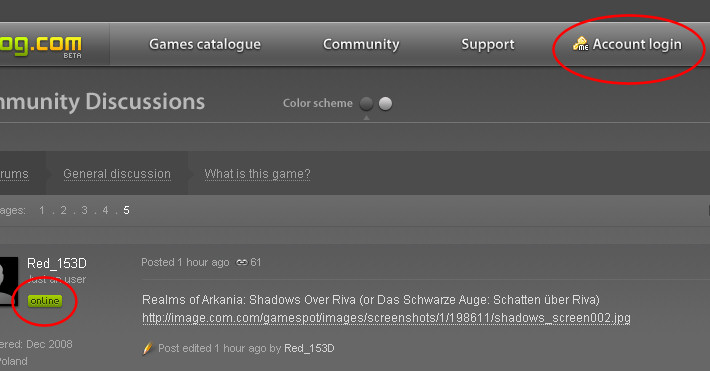Select the dark color scheme circle
The width and height of the screenshot is (710, 371).
tap(366, 104)
